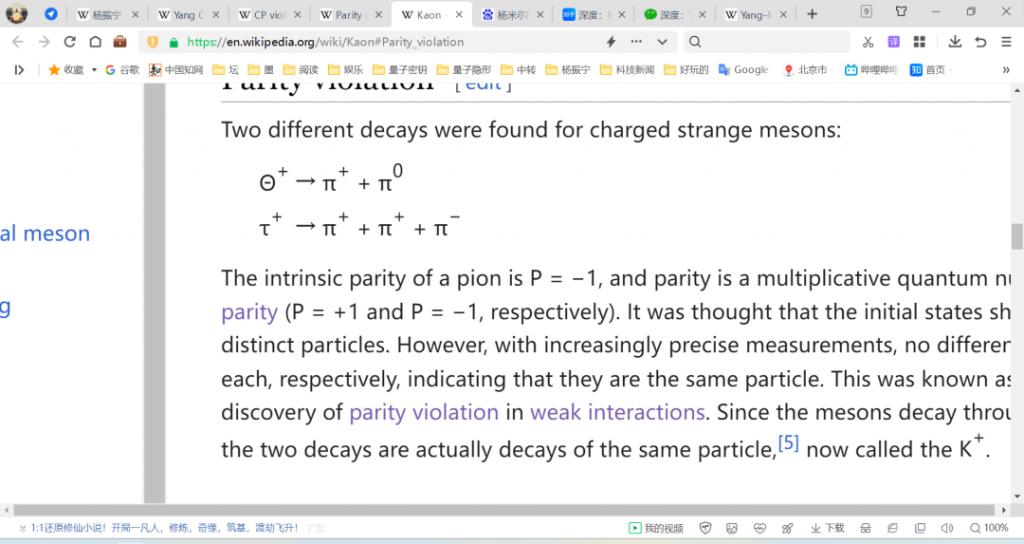Expand the bookmarks bar overflow chevron
Screen dimensions: 1024x544
pos(1006,70)
